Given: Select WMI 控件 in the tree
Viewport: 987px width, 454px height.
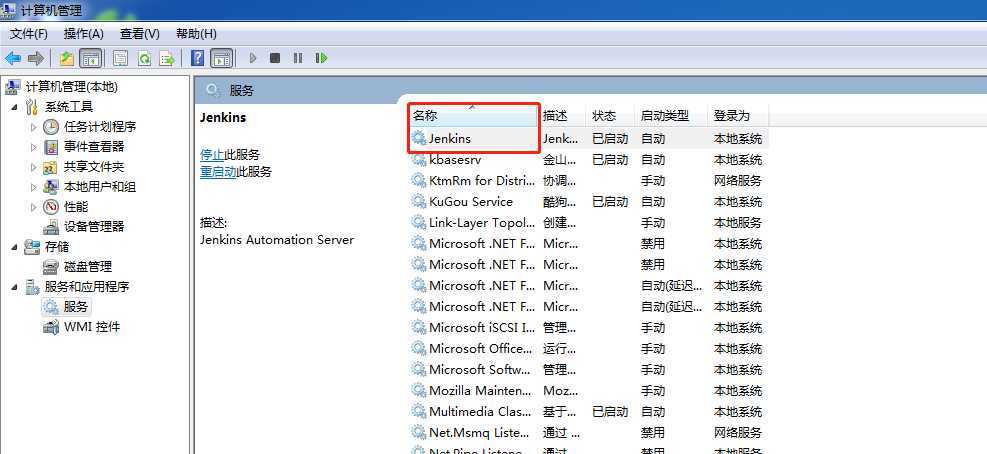Looking at the screenshot, I should click(x=92, y=327).
